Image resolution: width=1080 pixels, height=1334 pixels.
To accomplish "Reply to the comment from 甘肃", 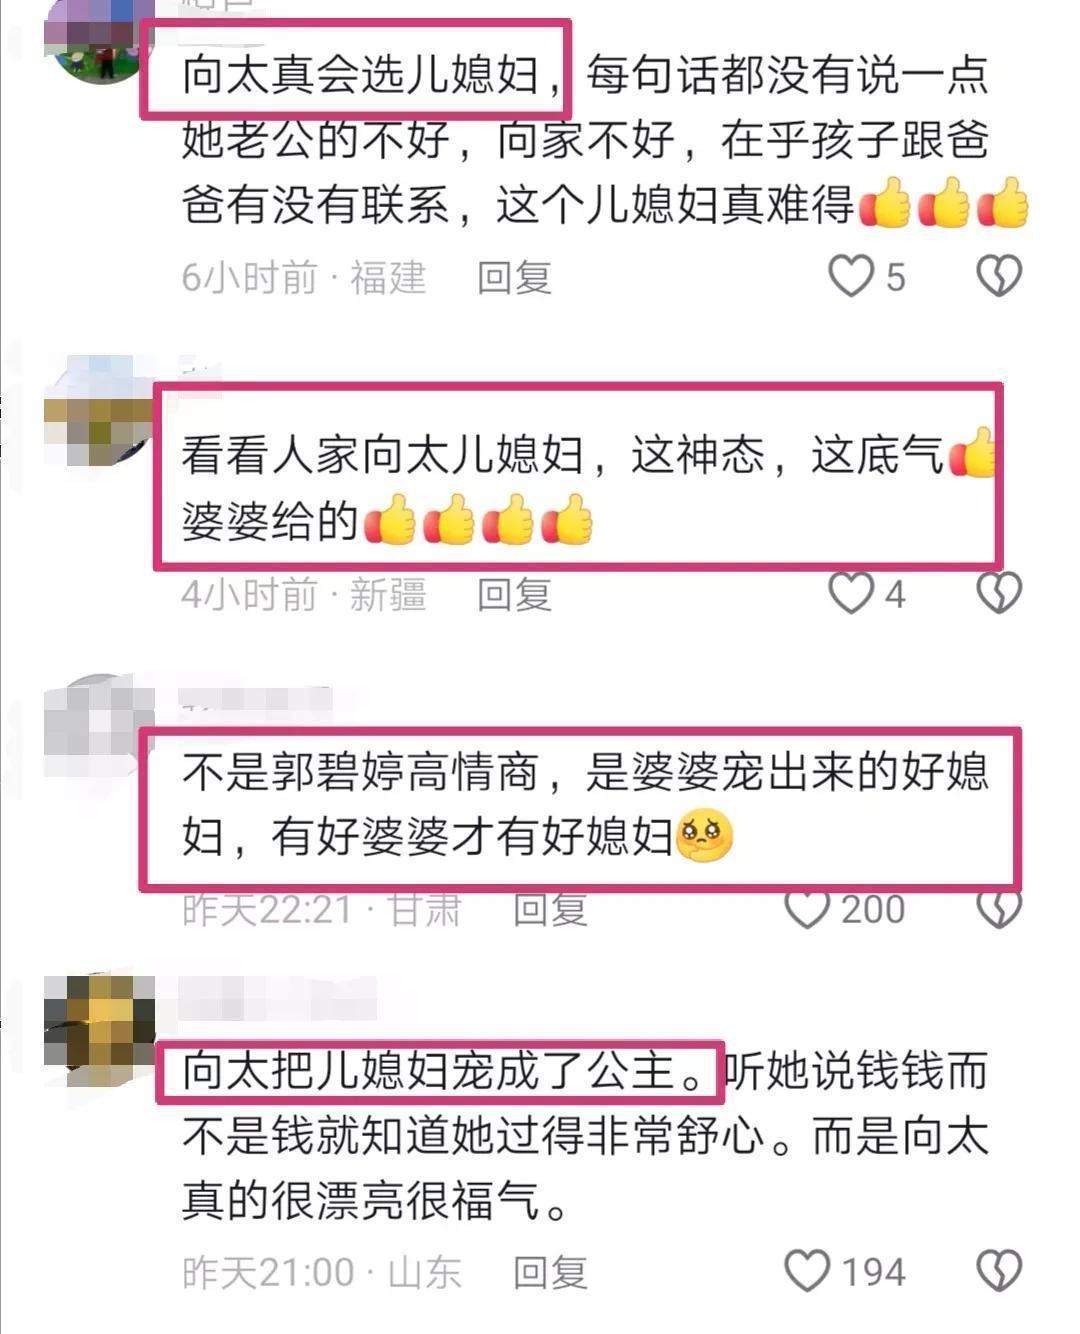I will (x=550, y=909).
